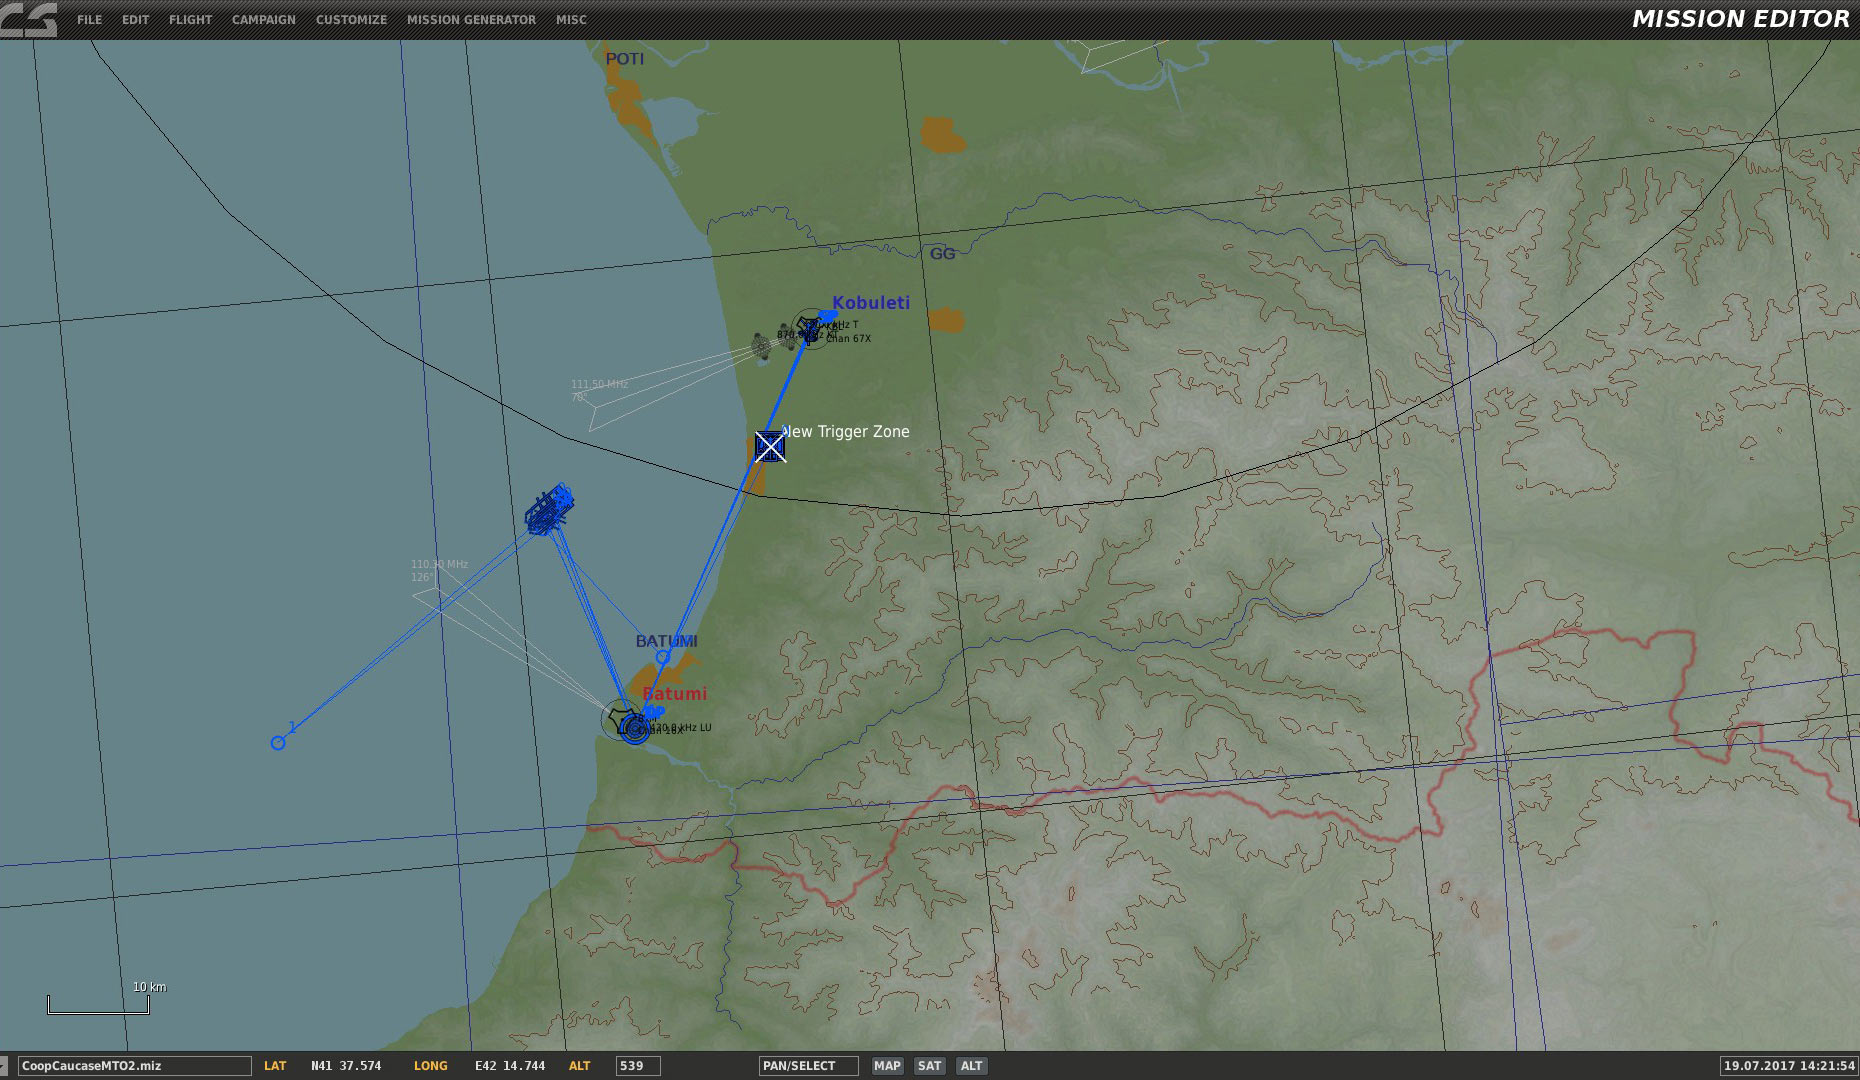1860x1080 pixels.
Task: Click the PAN/SELECT mode field
Action: [808, 1066]
